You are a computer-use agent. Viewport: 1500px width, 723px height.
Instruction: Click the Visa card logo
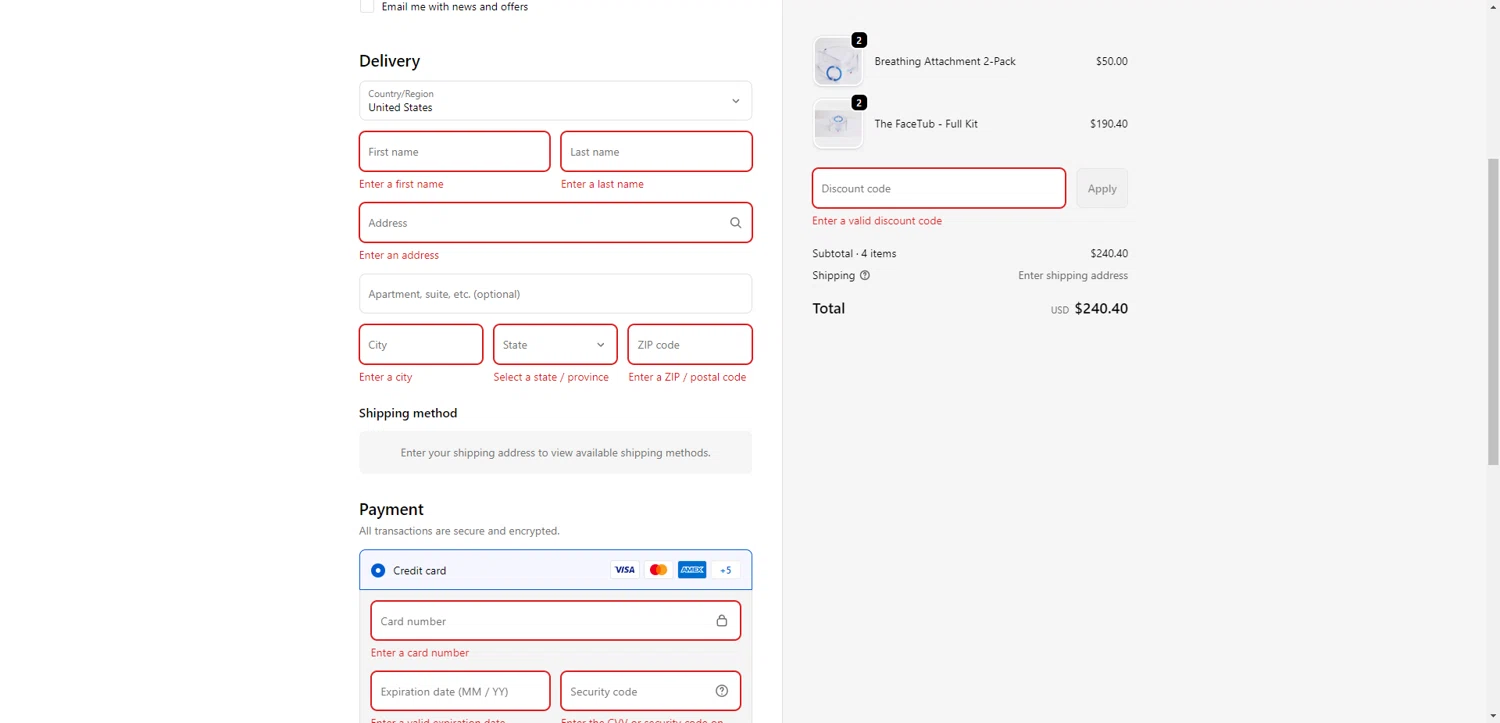coord(624,570)
